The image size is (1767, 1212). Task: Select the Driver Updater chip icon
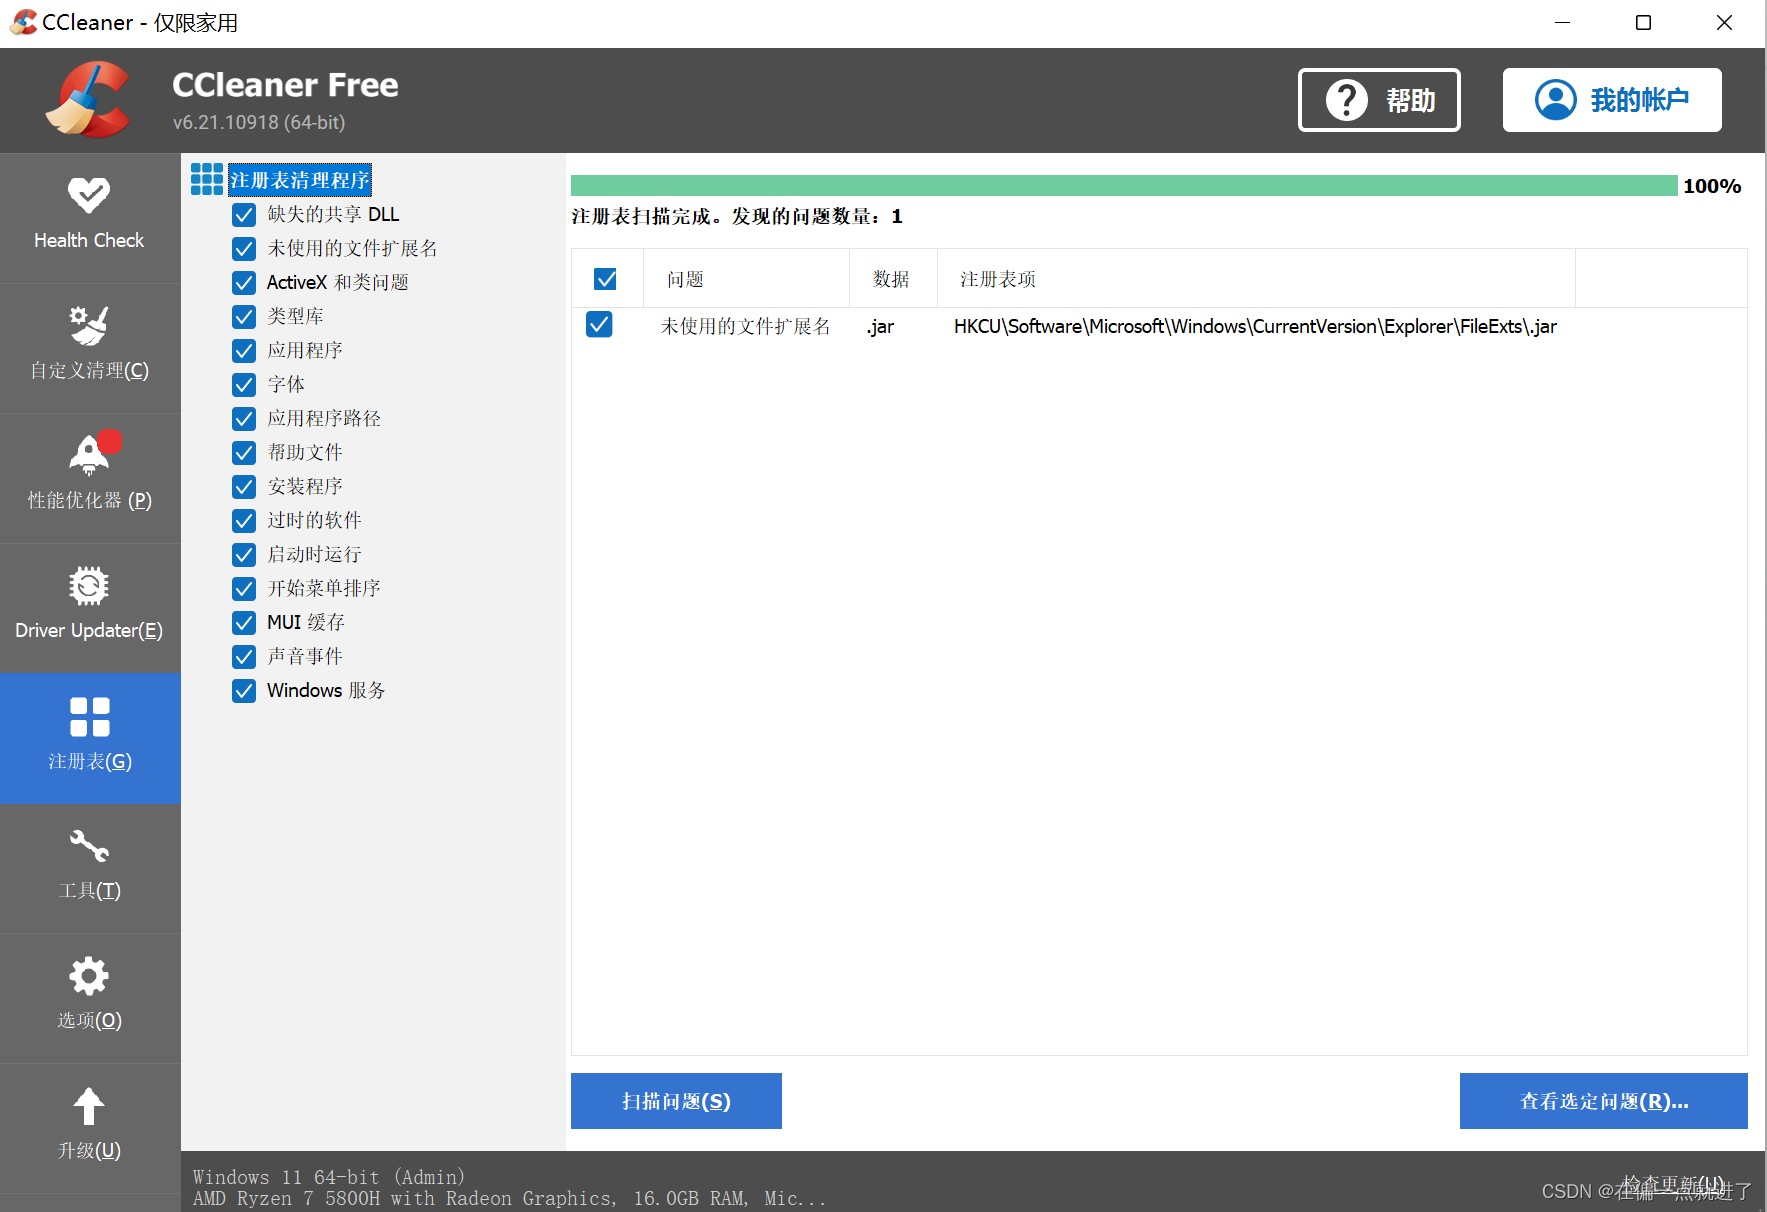pos(89,586)
